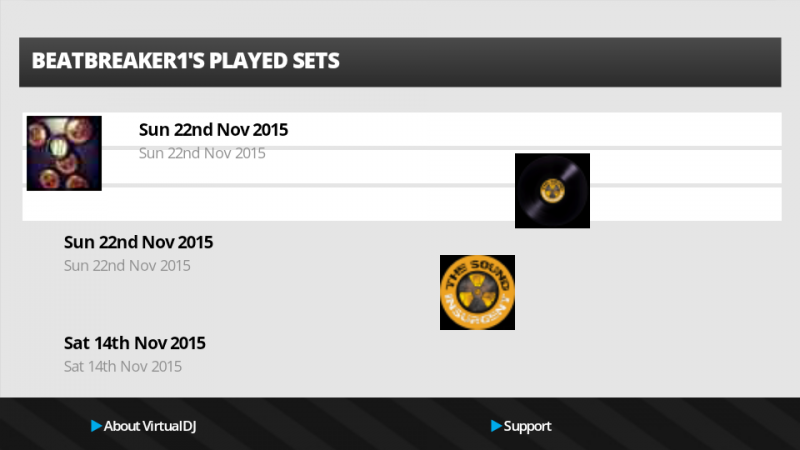800x450 pixels.
Task: Click the radiation symbol in the Sound Insurgent logo
Action: (x=478, y=291)
